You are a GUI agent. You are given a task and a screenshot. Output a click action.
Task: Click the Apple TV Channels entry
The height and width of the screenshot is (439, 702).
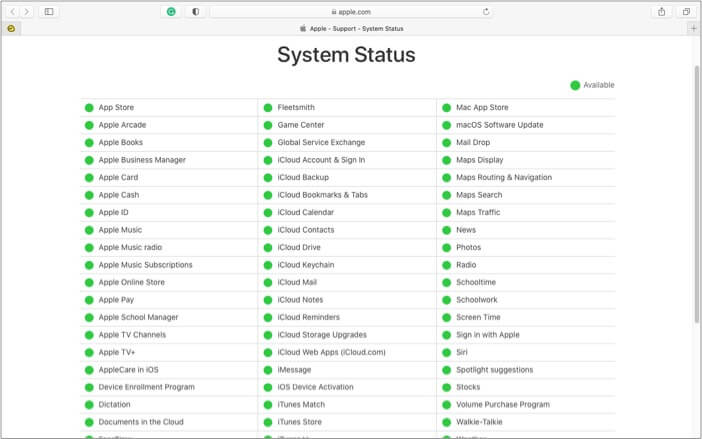[x=132, y=335]
